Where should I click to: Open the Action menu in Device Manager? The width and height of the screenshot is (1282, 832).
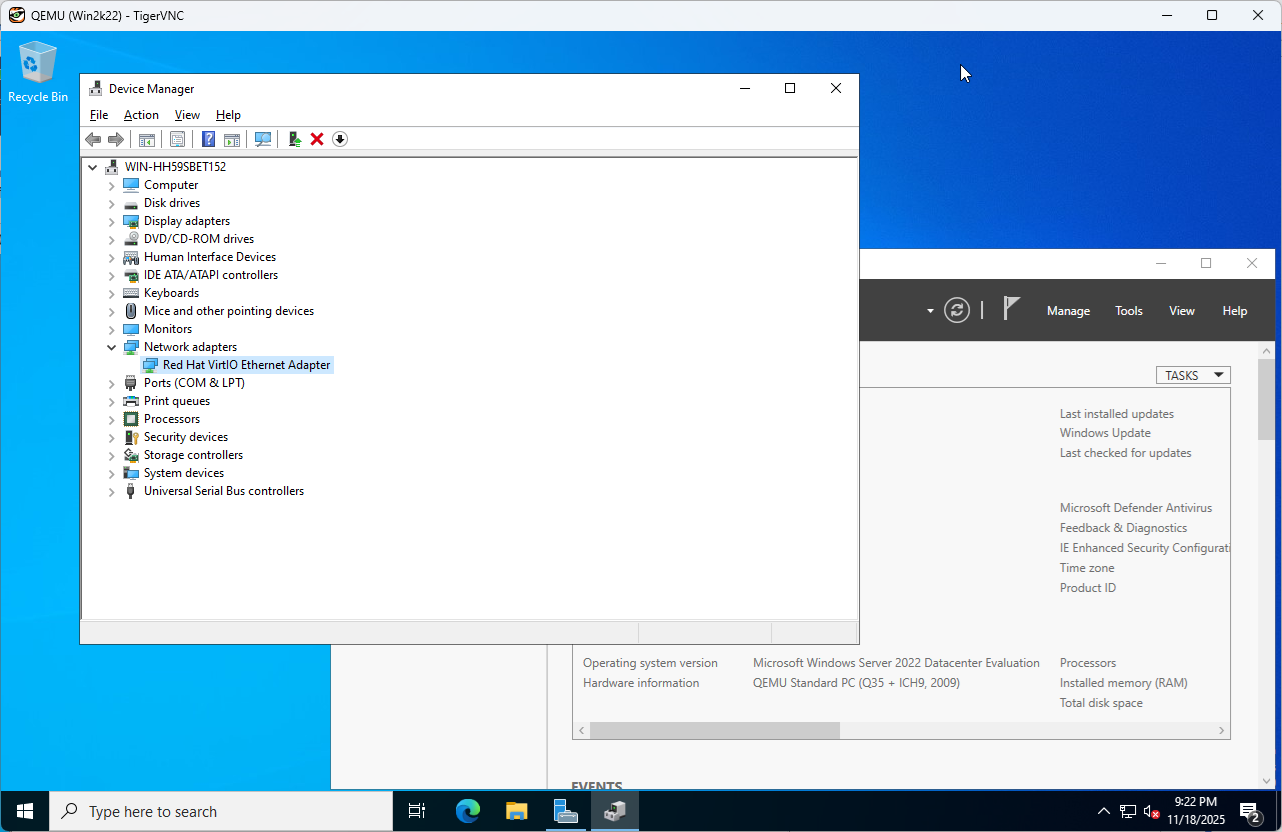(x=141, y=115)
